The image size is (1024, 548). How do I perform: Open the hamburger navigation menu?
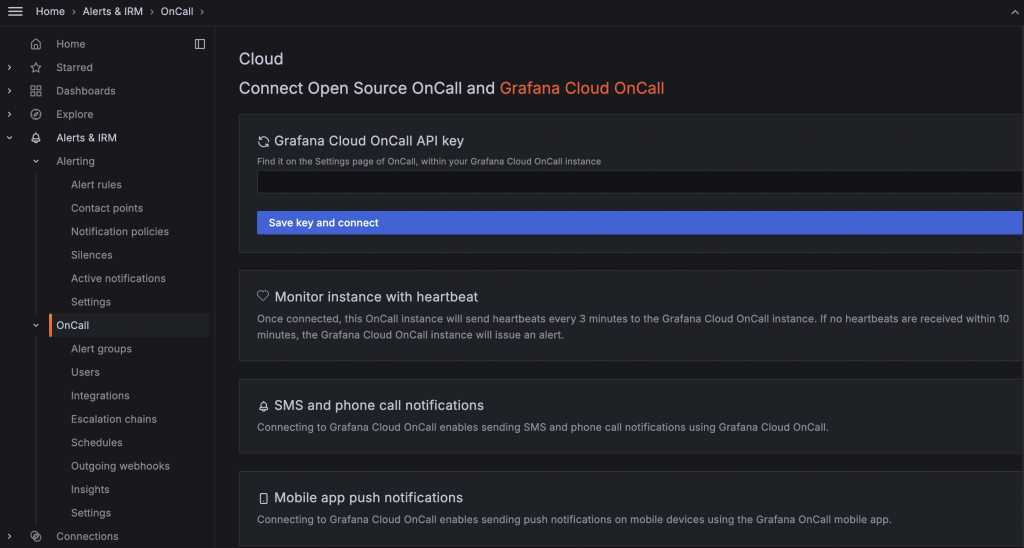pos(15,11)
